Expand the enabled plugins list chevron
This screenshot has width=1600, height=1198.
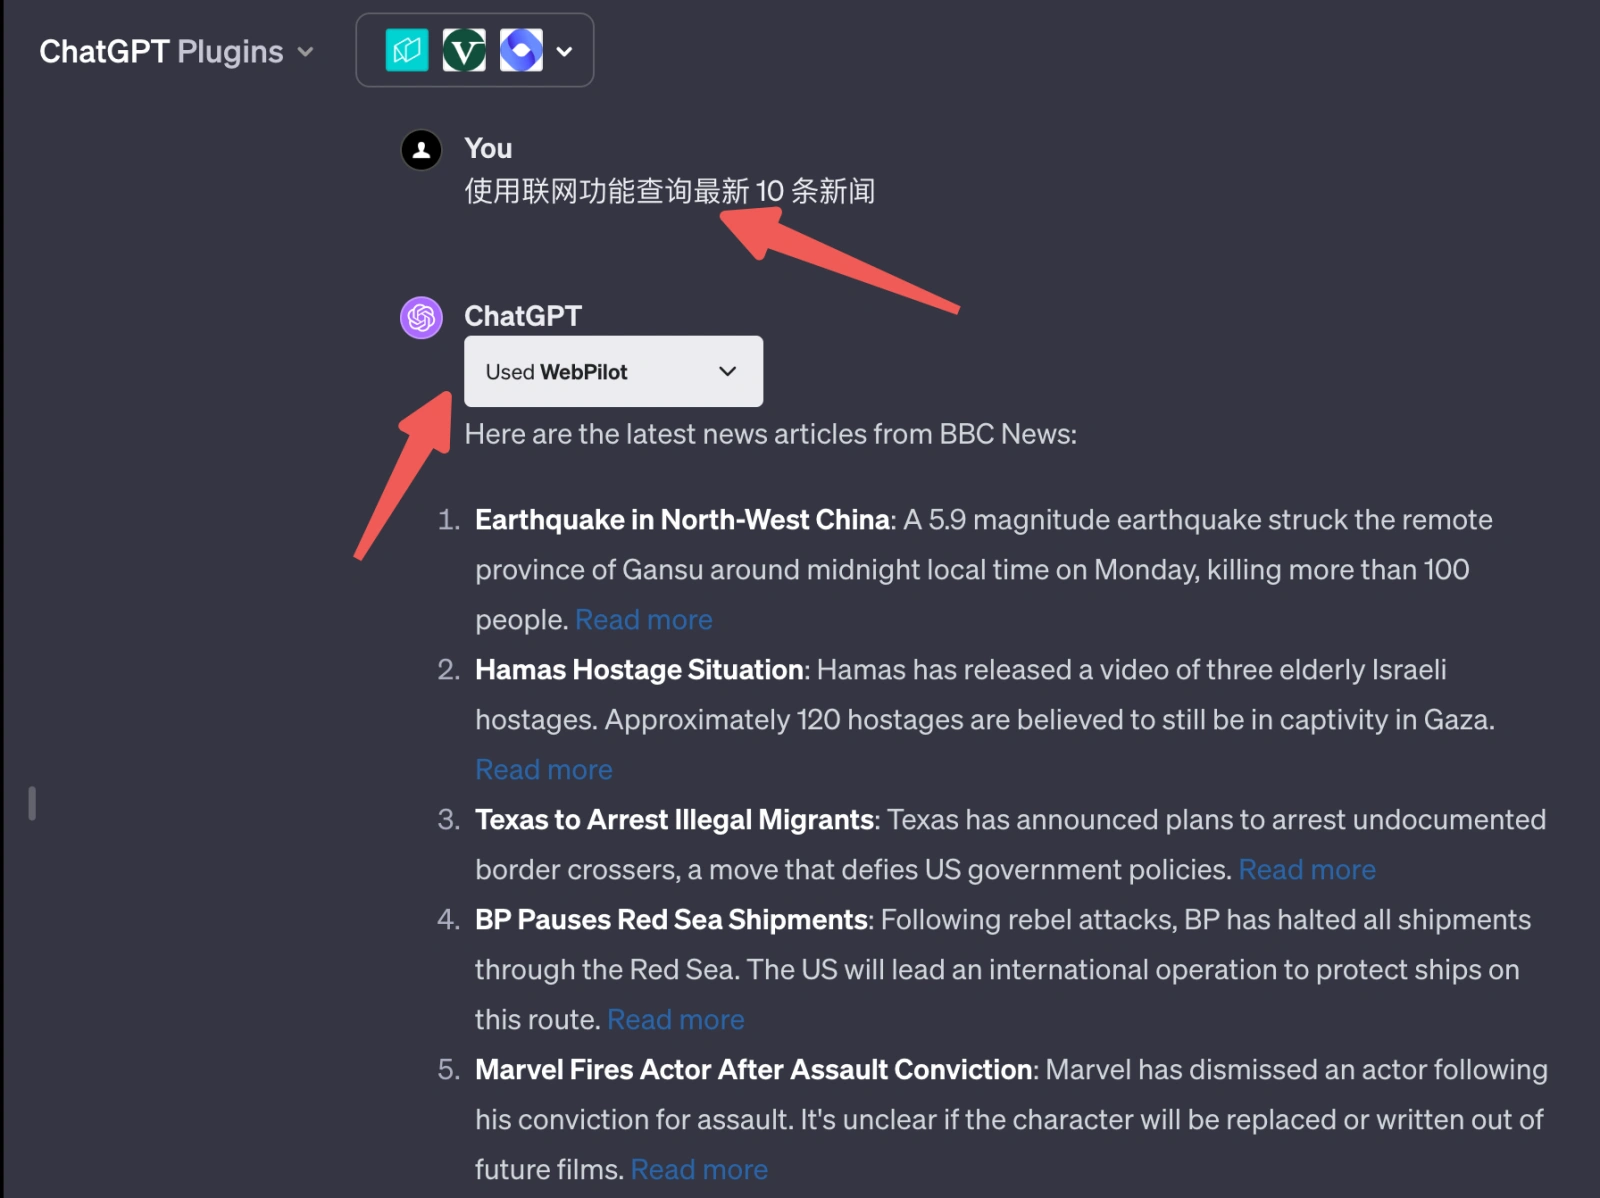click(565, 51)
